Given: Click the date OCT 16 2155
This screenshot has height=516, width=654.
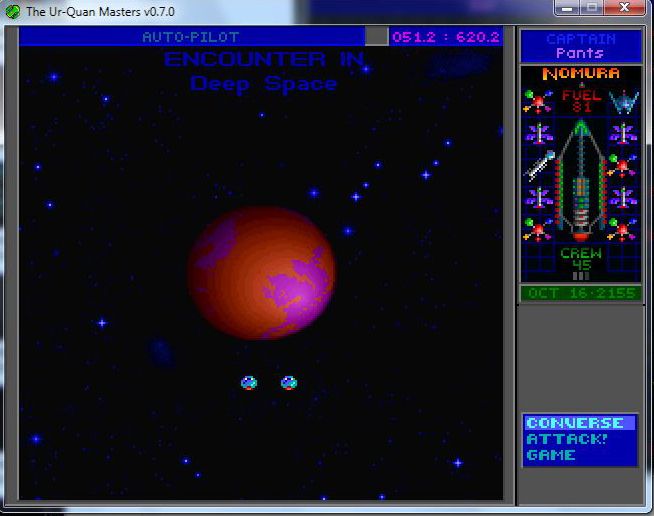Looking at the screenshot, I should click(x=581, y=293).
